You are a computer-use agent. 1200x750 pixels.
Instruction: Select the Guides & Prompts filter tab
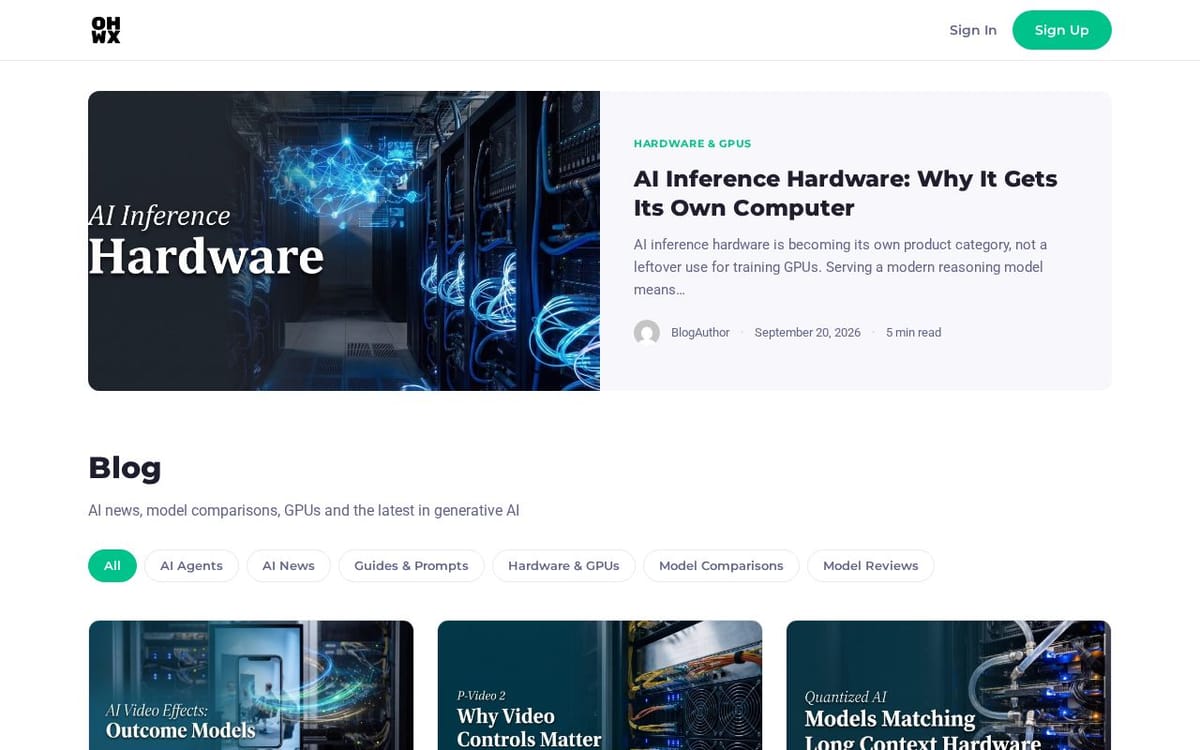point(411,566)
